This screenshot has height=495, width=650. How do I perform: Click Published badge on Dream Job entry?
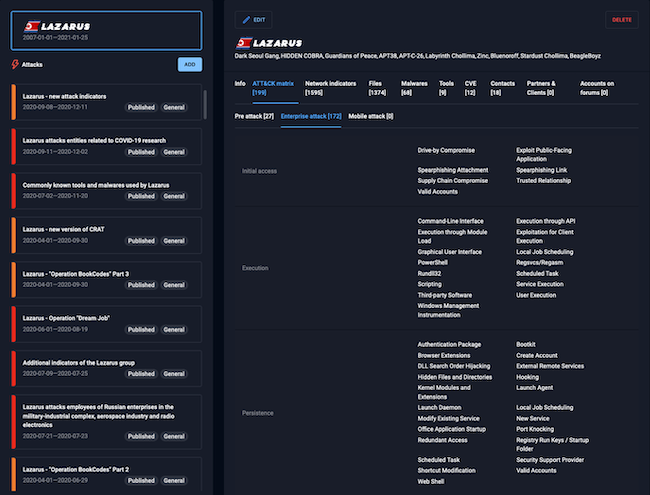pyautogui.click(x=141, y=330)
